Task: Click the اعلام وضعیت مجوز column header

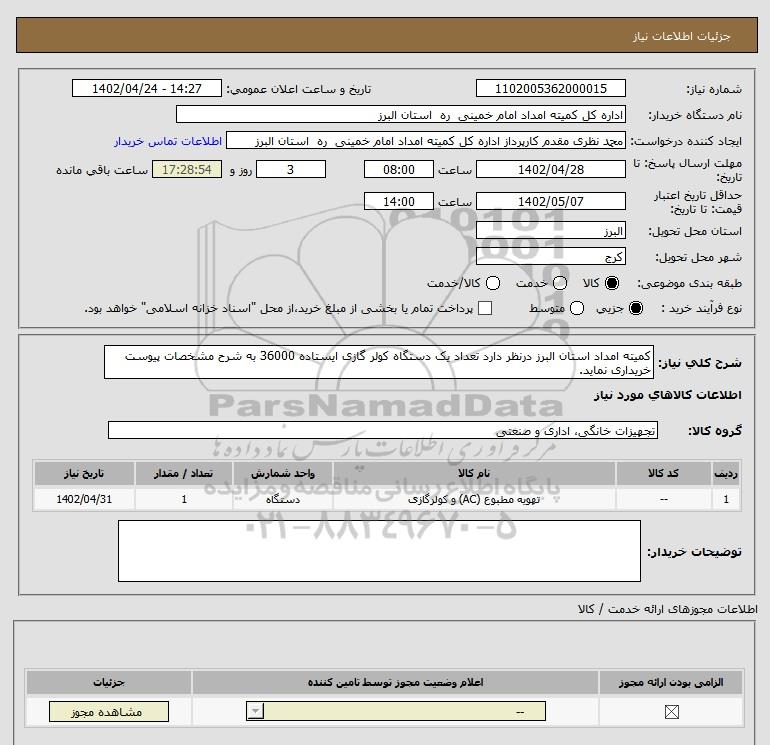Action: click(x=395, y=682)
